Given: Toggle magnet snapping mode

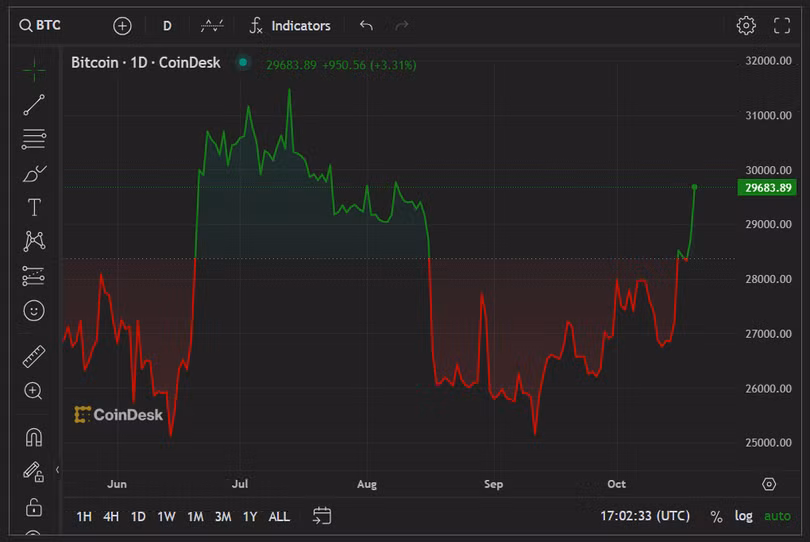Looking at the screenshot, I should tap(34, 437).
